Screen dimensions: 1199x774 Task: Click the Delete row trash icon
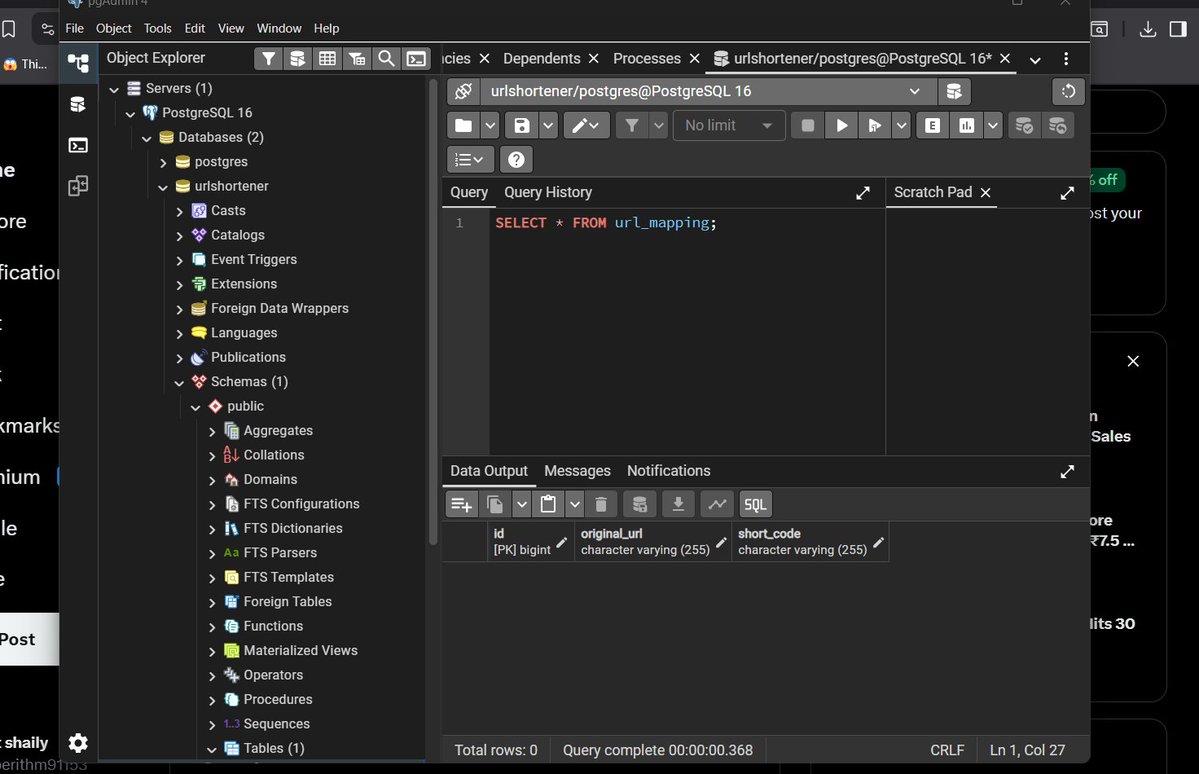(601, 504)
